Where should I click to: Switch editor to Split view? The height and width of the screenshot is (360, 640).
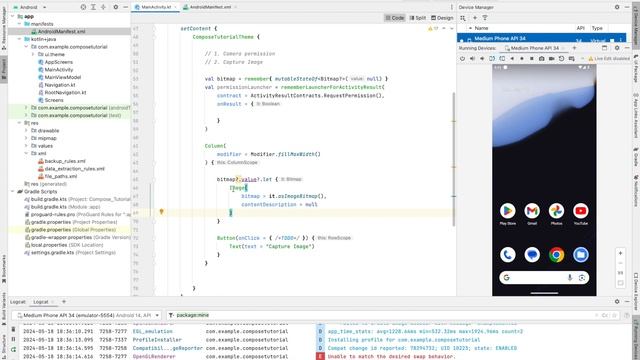[x=418, y=18]
